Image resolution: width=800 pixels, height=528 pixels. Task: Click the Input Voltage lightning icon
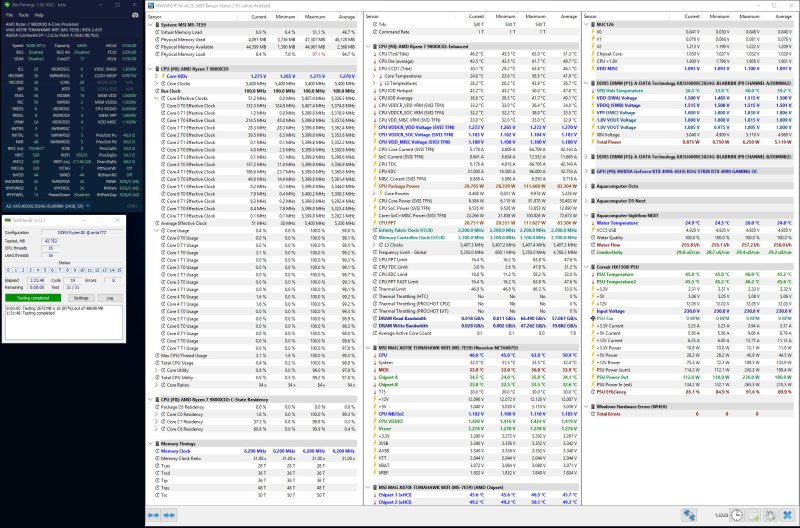click(x=593, y=311)
